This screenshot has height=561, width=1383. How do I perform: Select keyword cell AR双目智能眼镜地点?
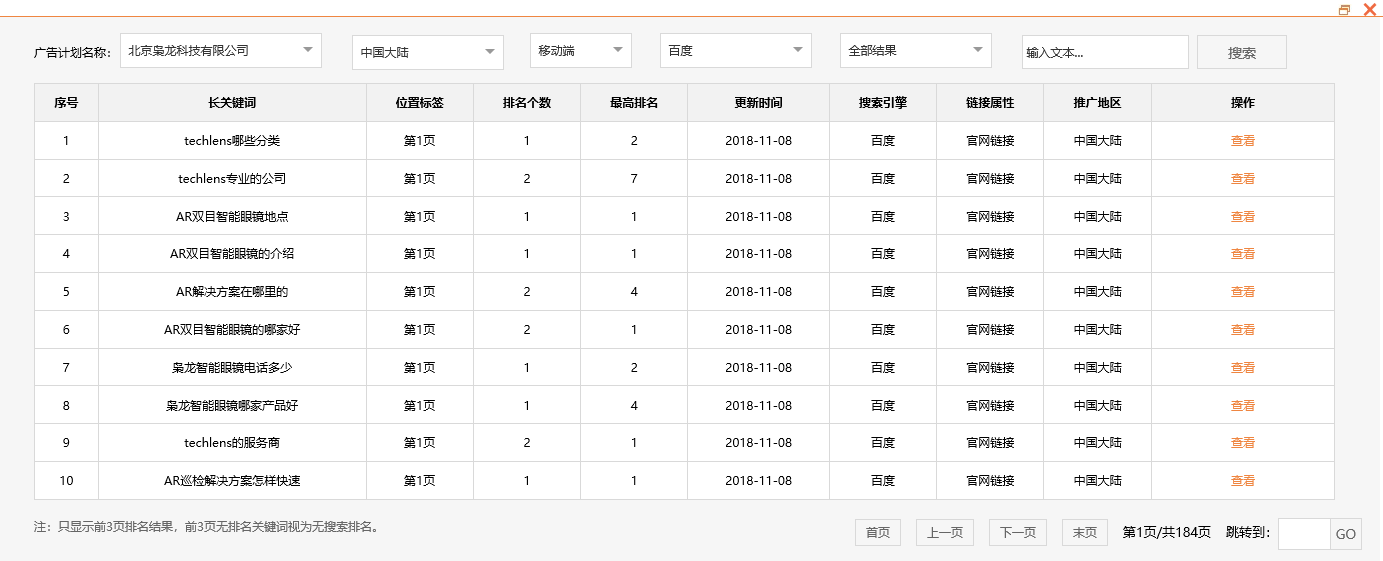point(232,217)
